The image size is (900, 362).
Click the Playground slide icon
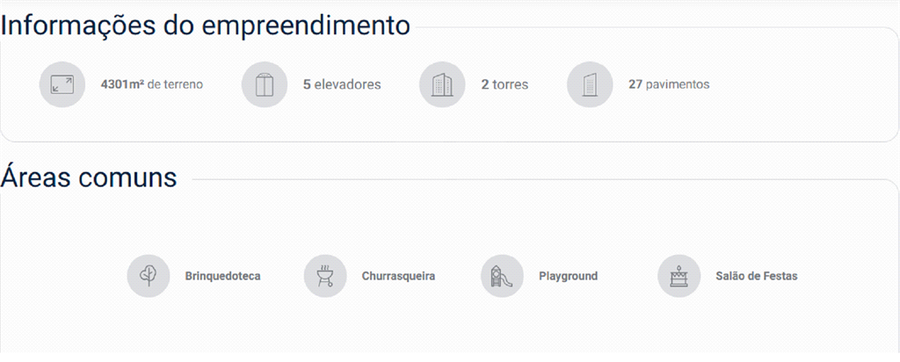(x=502, y=276)
